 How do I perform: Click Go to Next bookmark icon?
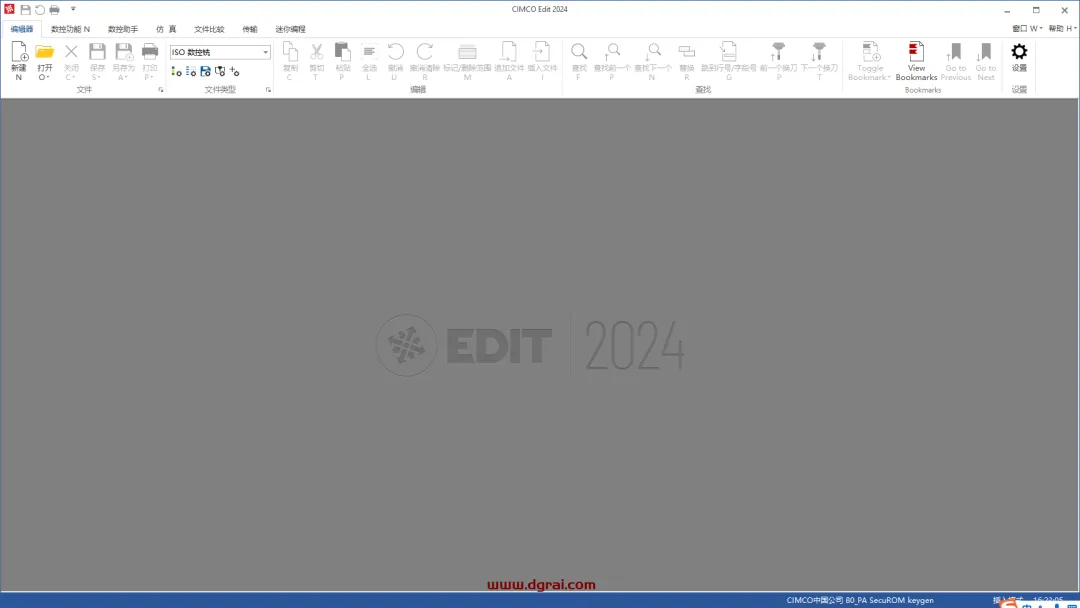pos(986,52)
